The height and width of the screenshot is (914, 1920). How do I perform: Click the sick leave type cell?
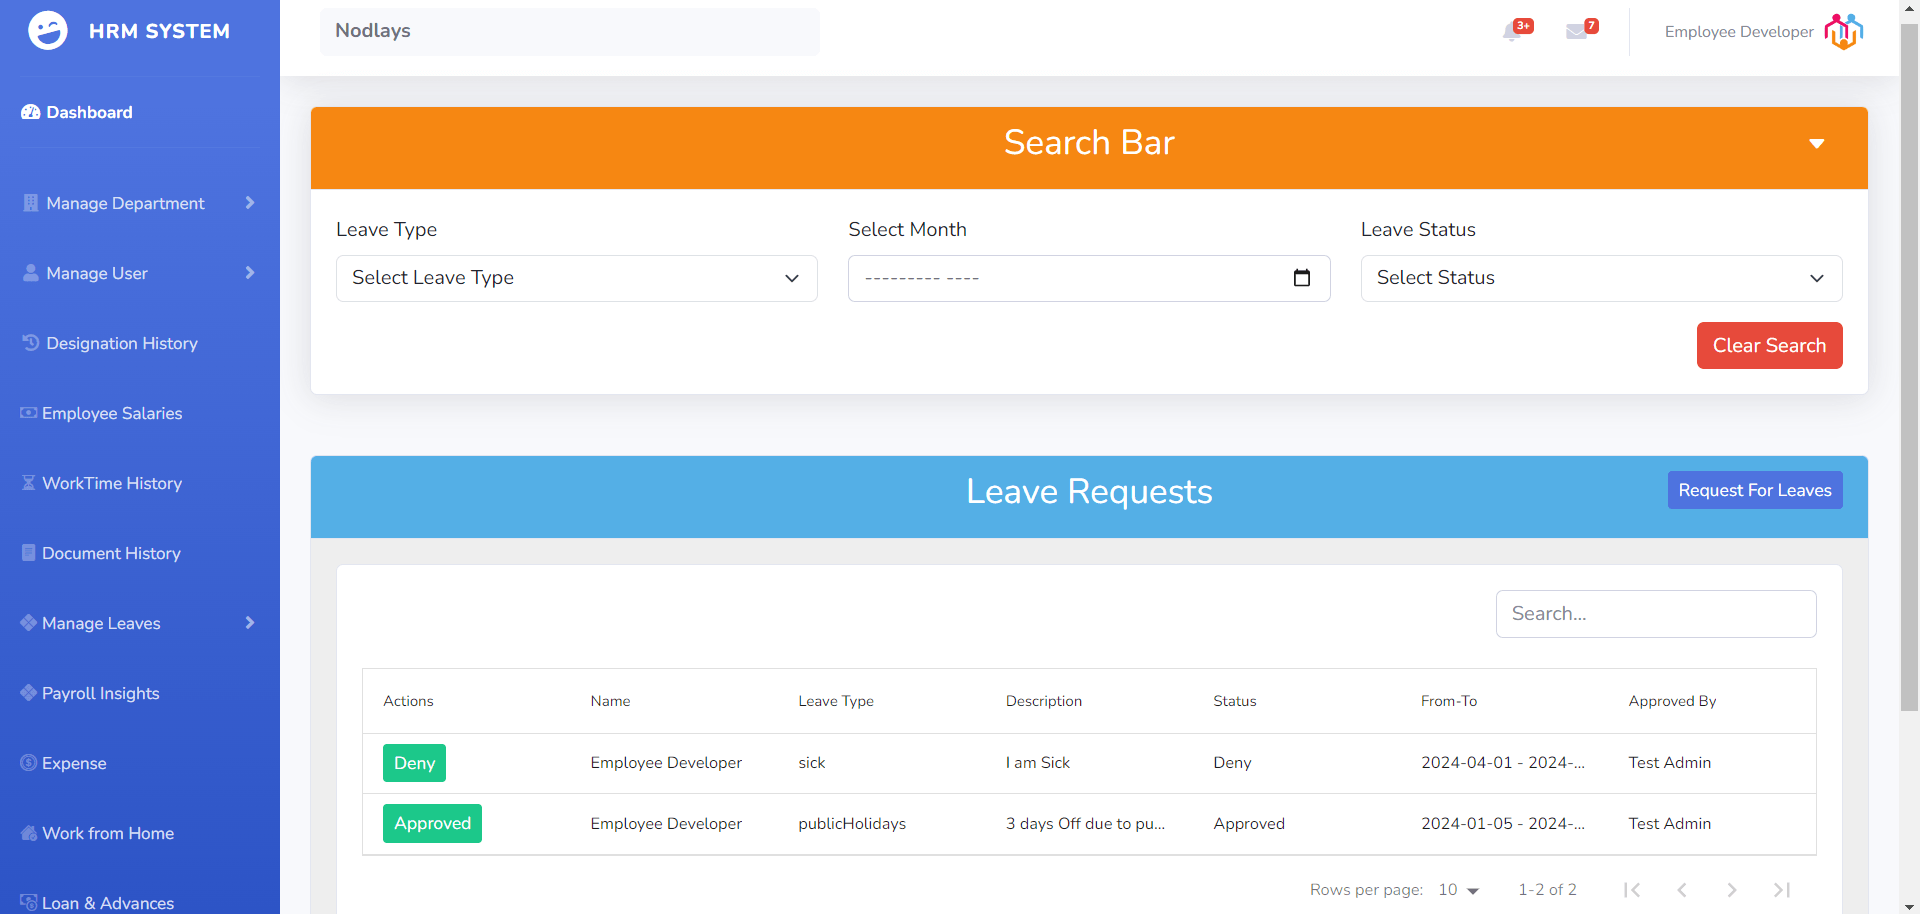click(812, 763)
